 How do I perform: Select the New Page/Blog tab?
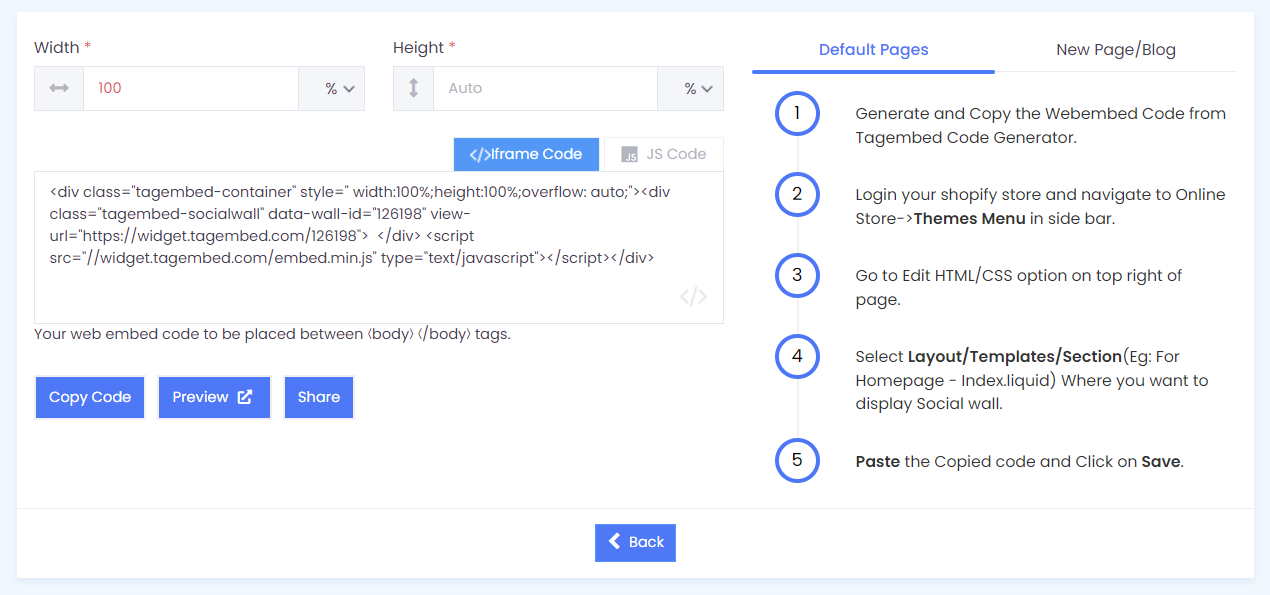pos(1116,50)
